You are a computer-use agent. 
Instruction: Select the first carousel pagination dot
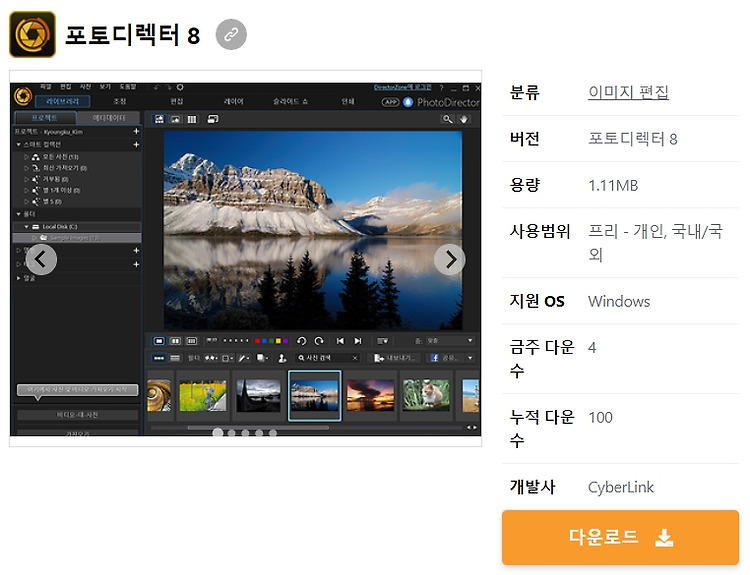(x=218, y=433)
